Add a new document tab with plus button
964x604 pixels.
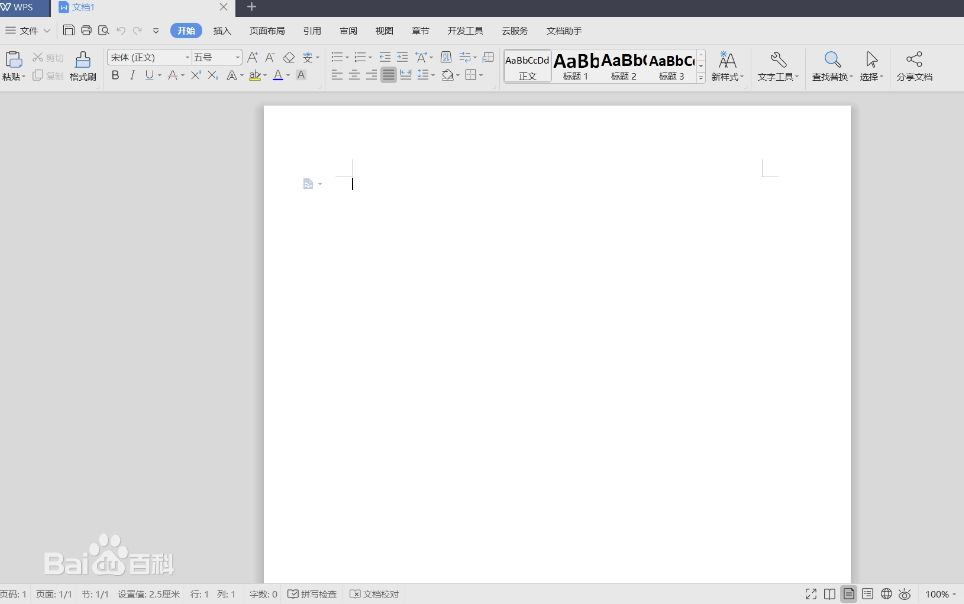pos(251,7)
